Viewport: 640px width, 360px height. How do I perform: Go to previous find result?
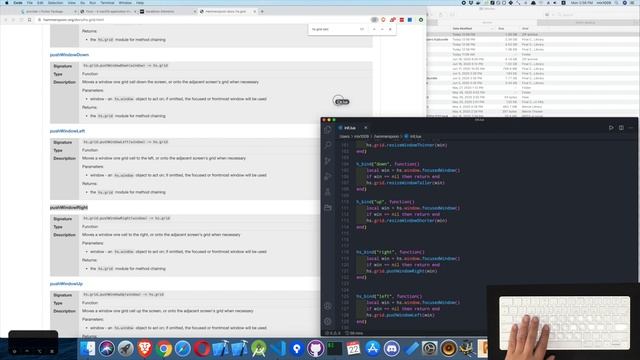pyautogui.click(x=374, y=29)
